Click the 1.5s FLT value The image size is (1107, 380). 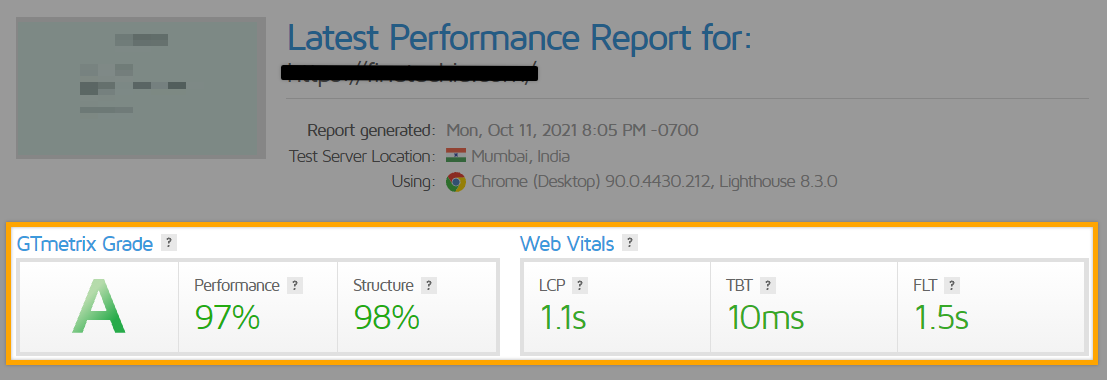click(x=941, y=318)
